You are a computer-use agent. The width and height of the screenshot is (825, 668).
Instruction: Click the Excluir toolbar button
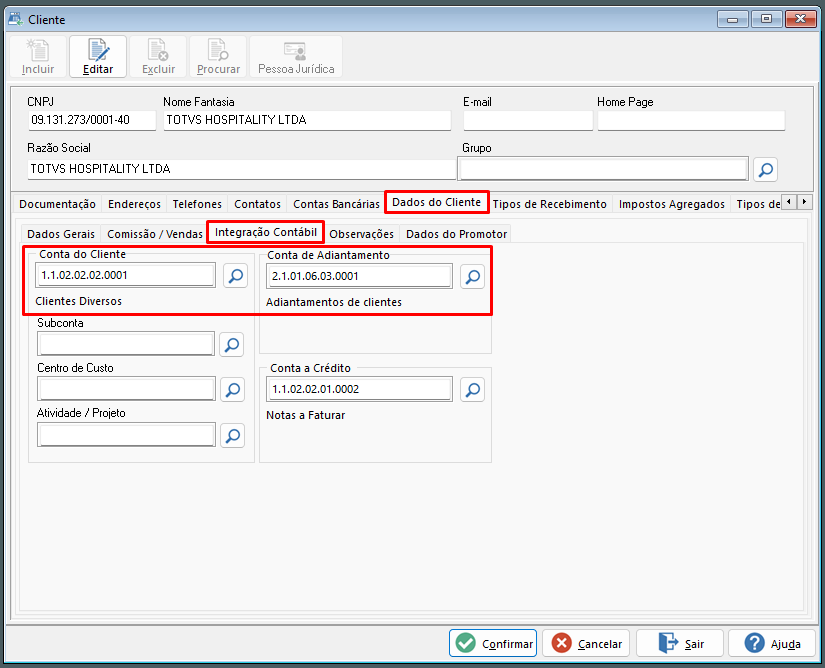click(158, 57)
